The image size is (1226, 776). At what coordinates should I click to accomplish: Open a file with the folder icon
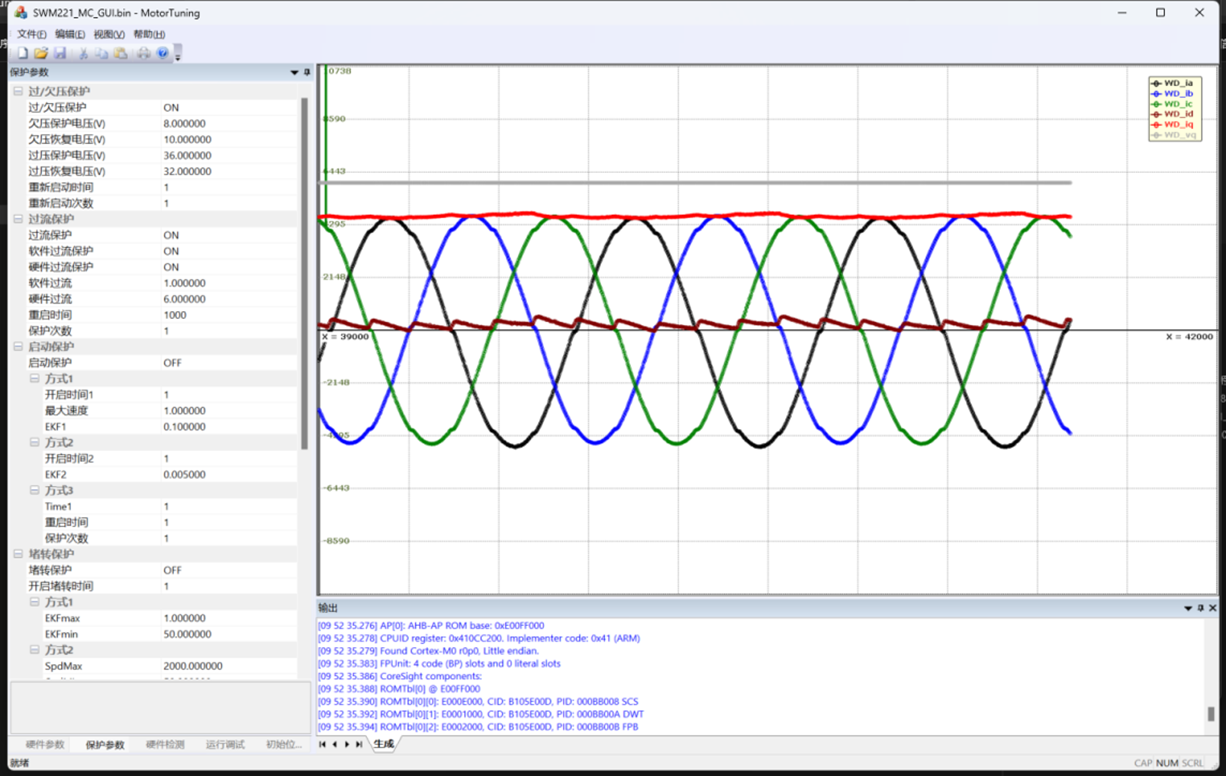pyautogui.click(x=41, y=53)
